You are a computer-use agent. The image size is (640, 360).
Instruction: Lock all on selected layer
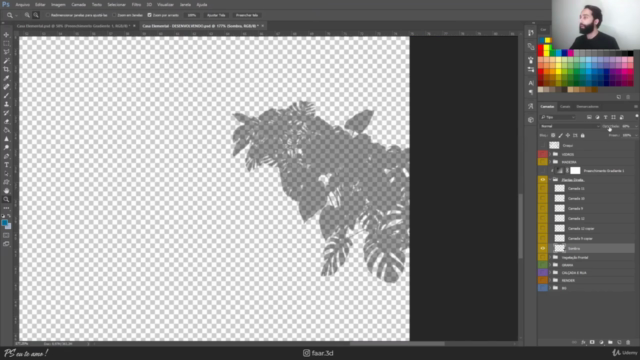pos(582,136)
